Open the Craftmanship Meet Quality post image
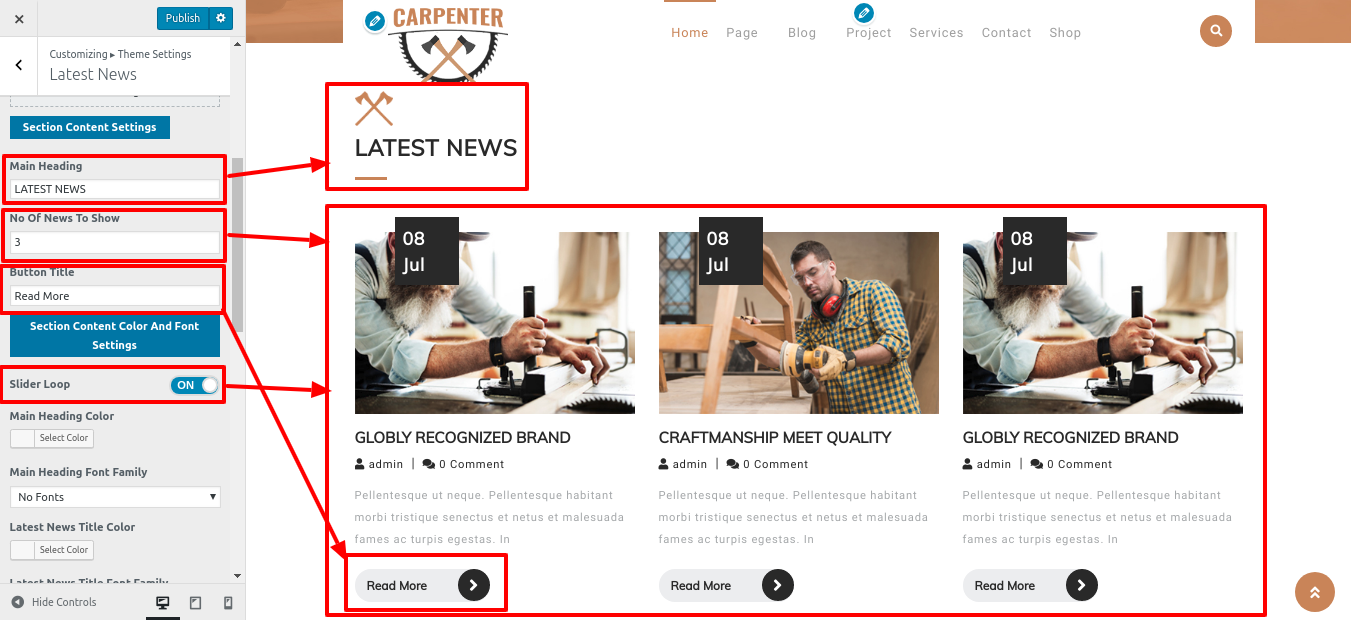 pyautogui.click(x=799, y=323)
